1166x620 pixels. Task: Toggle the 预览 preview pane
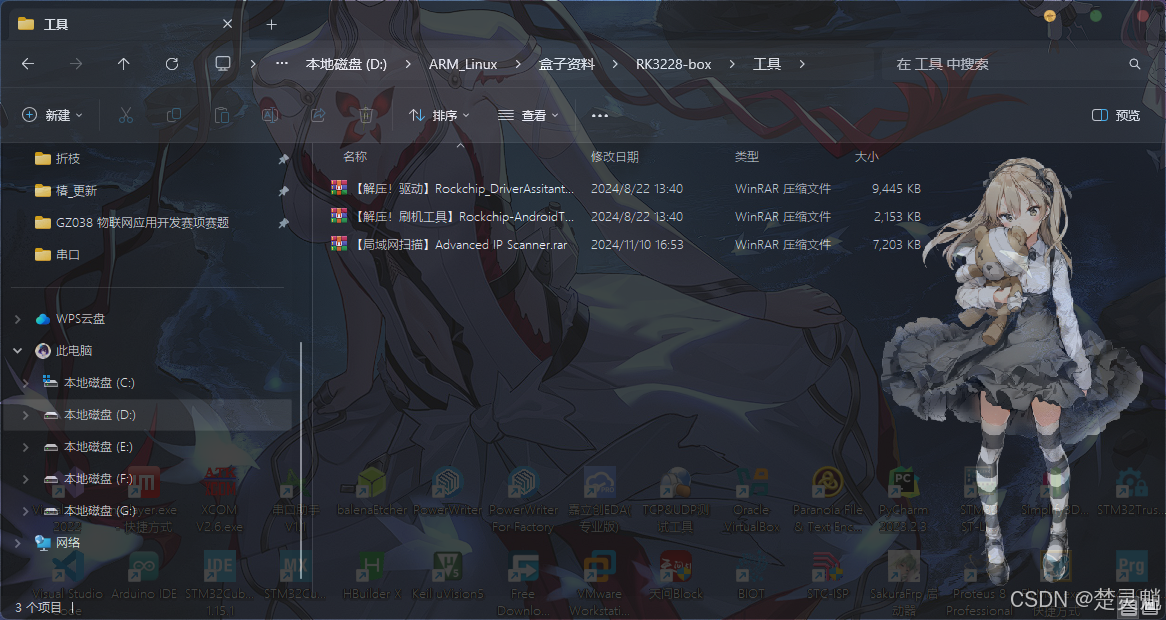pyautogui.click(x=1115, y=114)
